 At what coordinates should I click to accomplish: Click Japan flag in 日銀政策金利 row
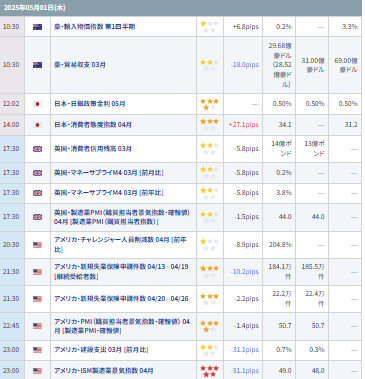pos(37,104)
